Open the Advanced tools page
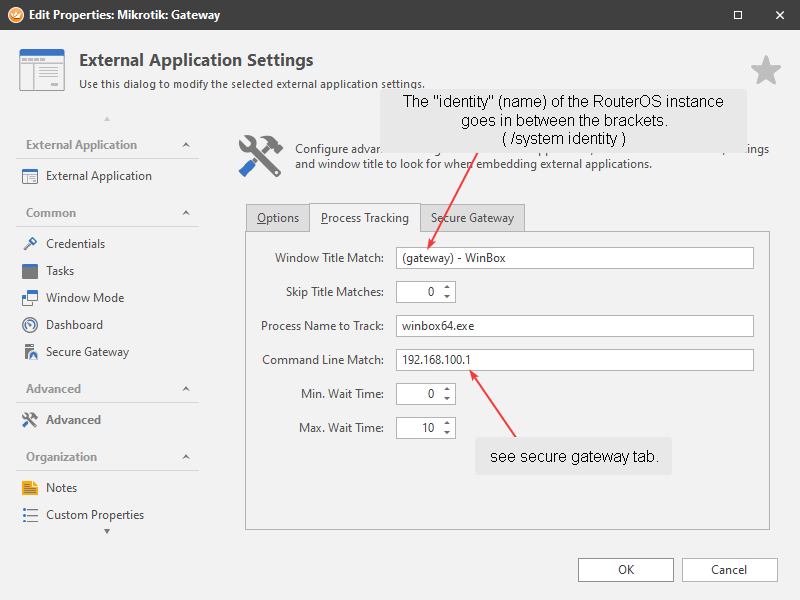 coord(72,420)
